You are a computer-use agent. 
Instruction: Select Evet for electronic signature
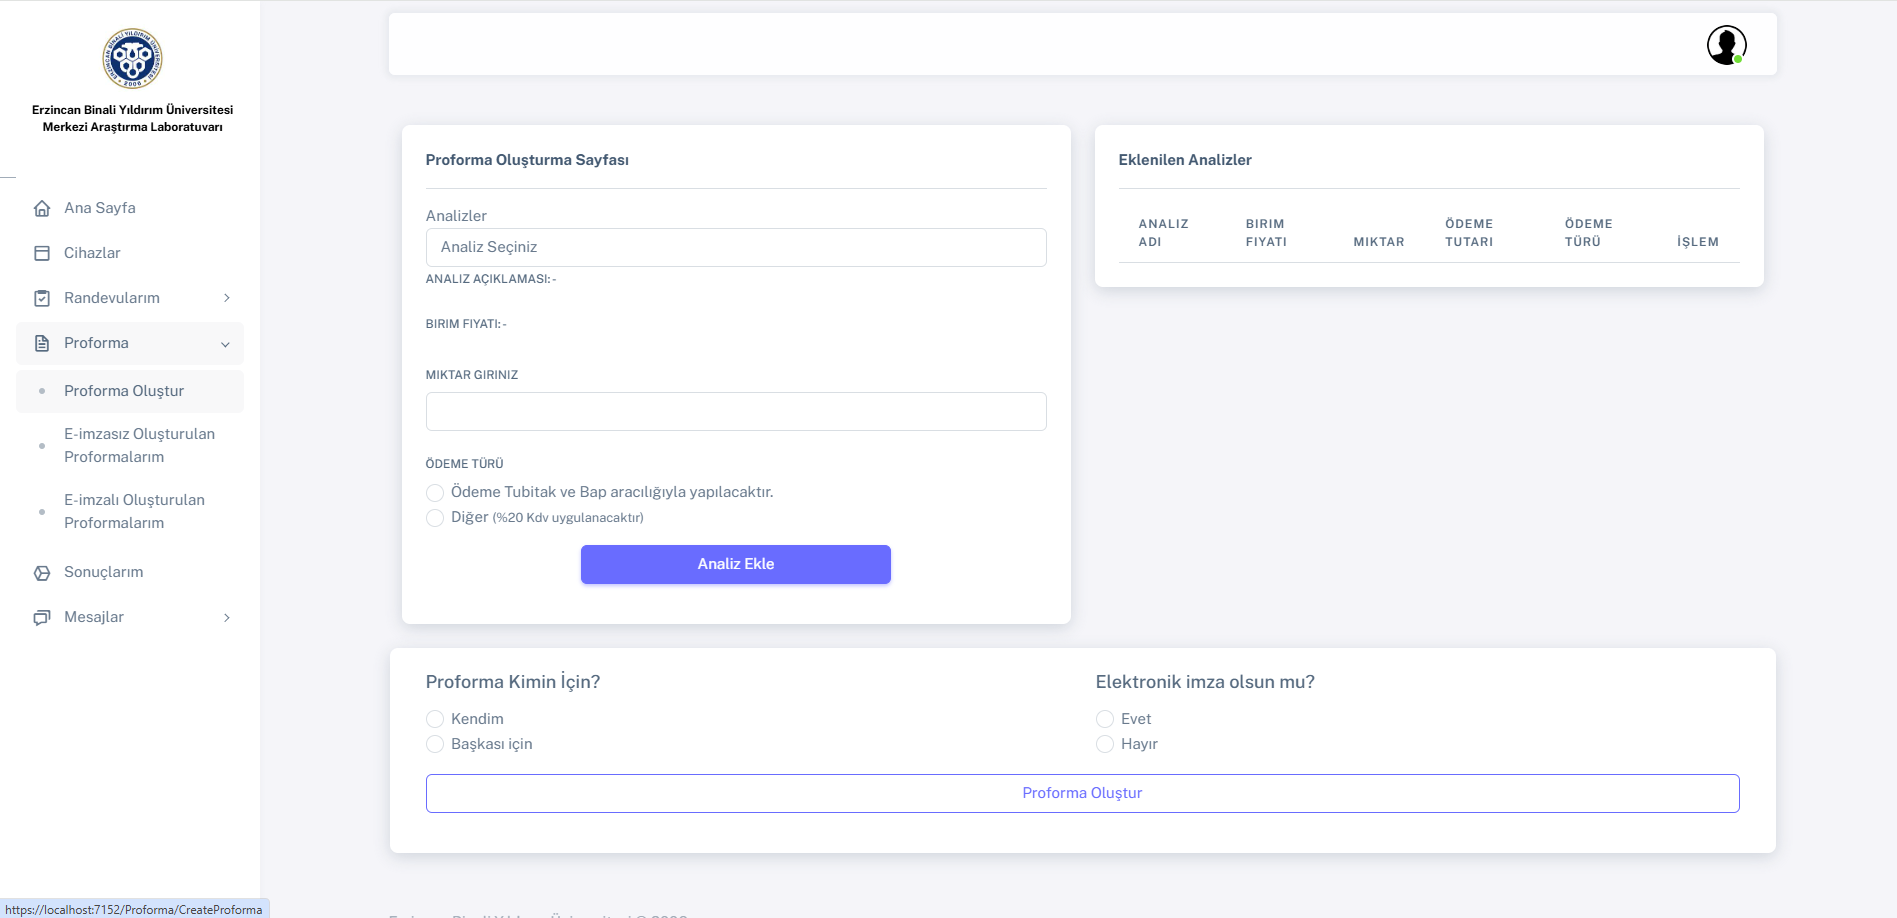1105,719
